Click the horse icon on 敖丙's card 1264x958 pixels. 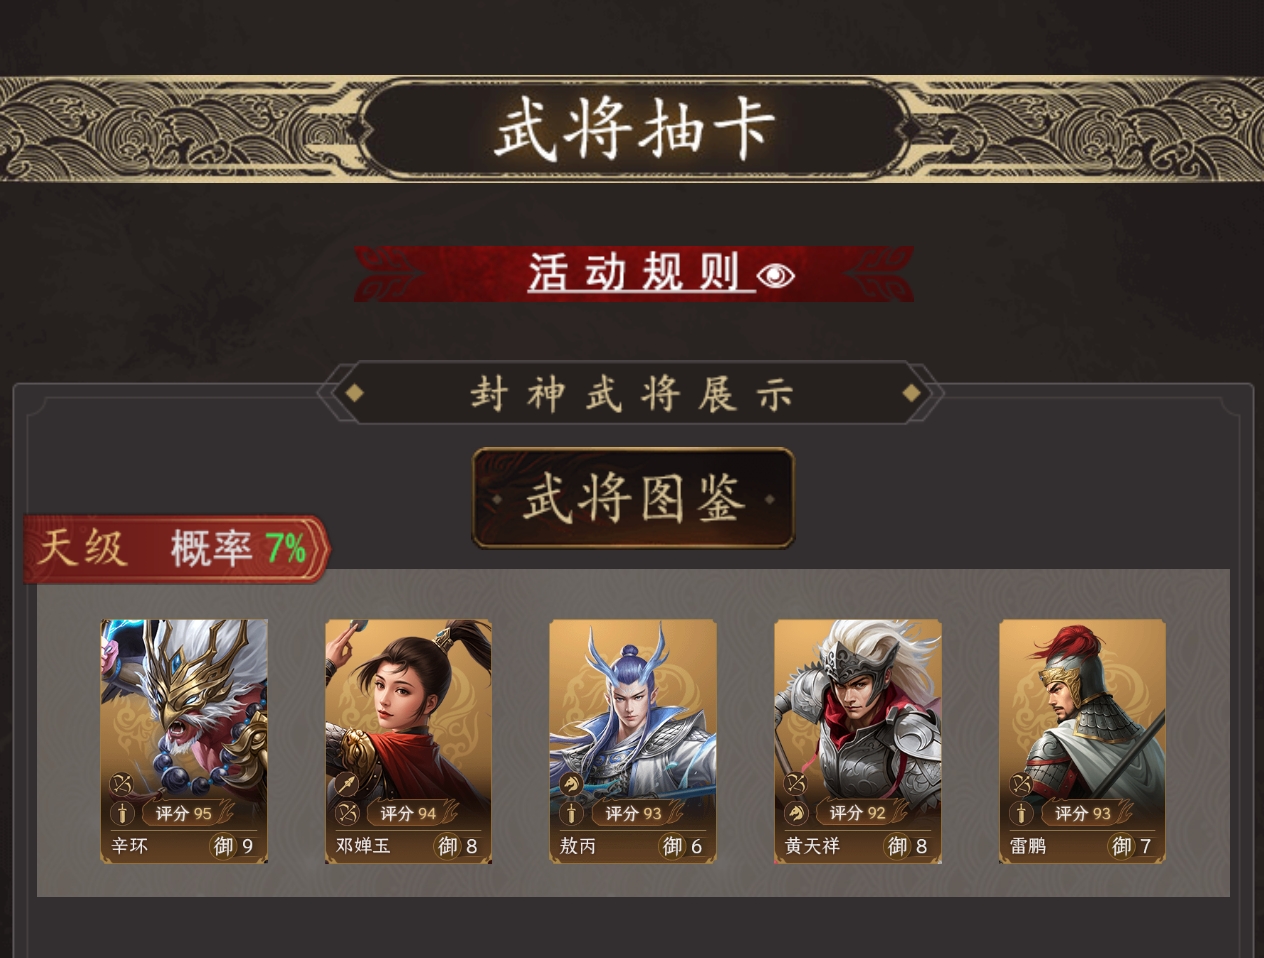(570, 785)
